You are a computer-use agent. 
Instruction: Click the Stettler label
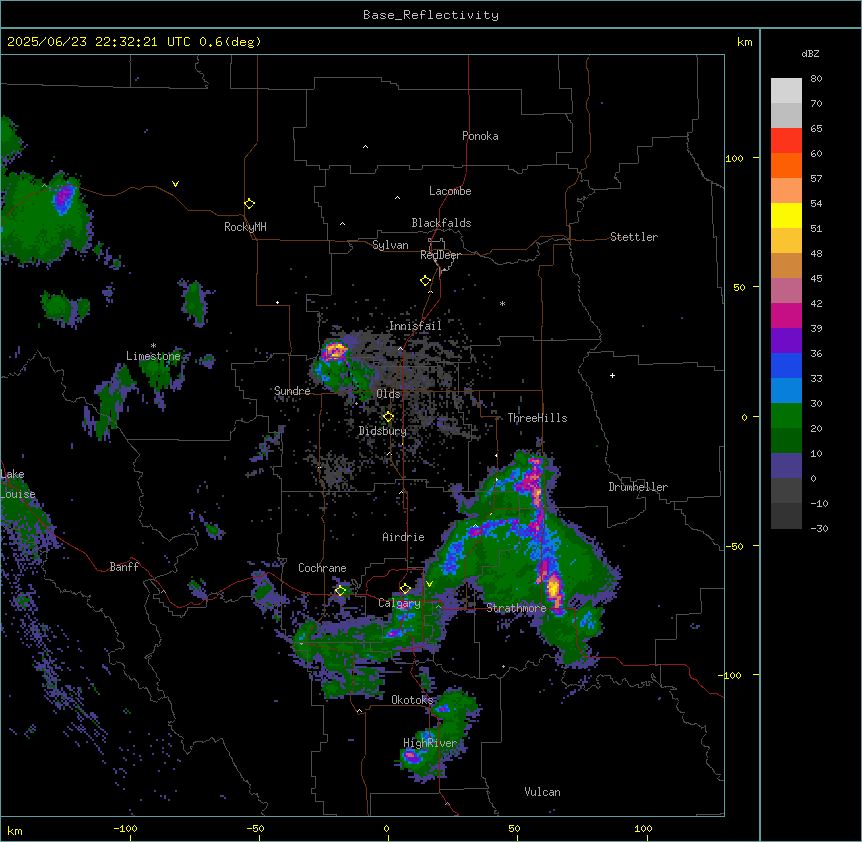coord(634,237)
